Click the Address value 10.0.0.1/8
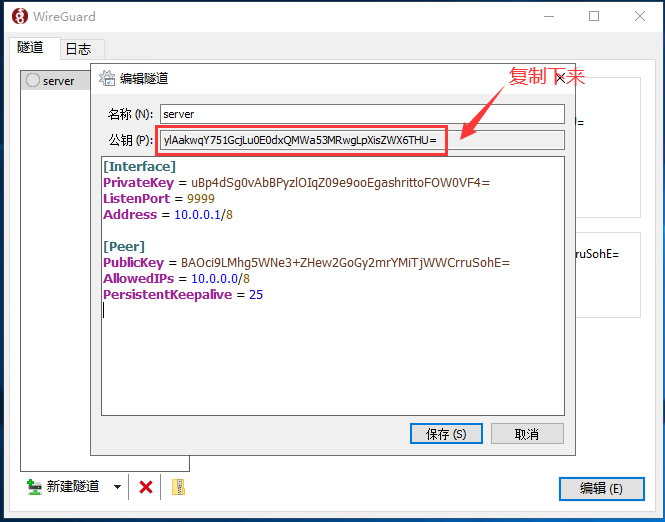Viewport: 665px width, 522px height. [204, 215]
